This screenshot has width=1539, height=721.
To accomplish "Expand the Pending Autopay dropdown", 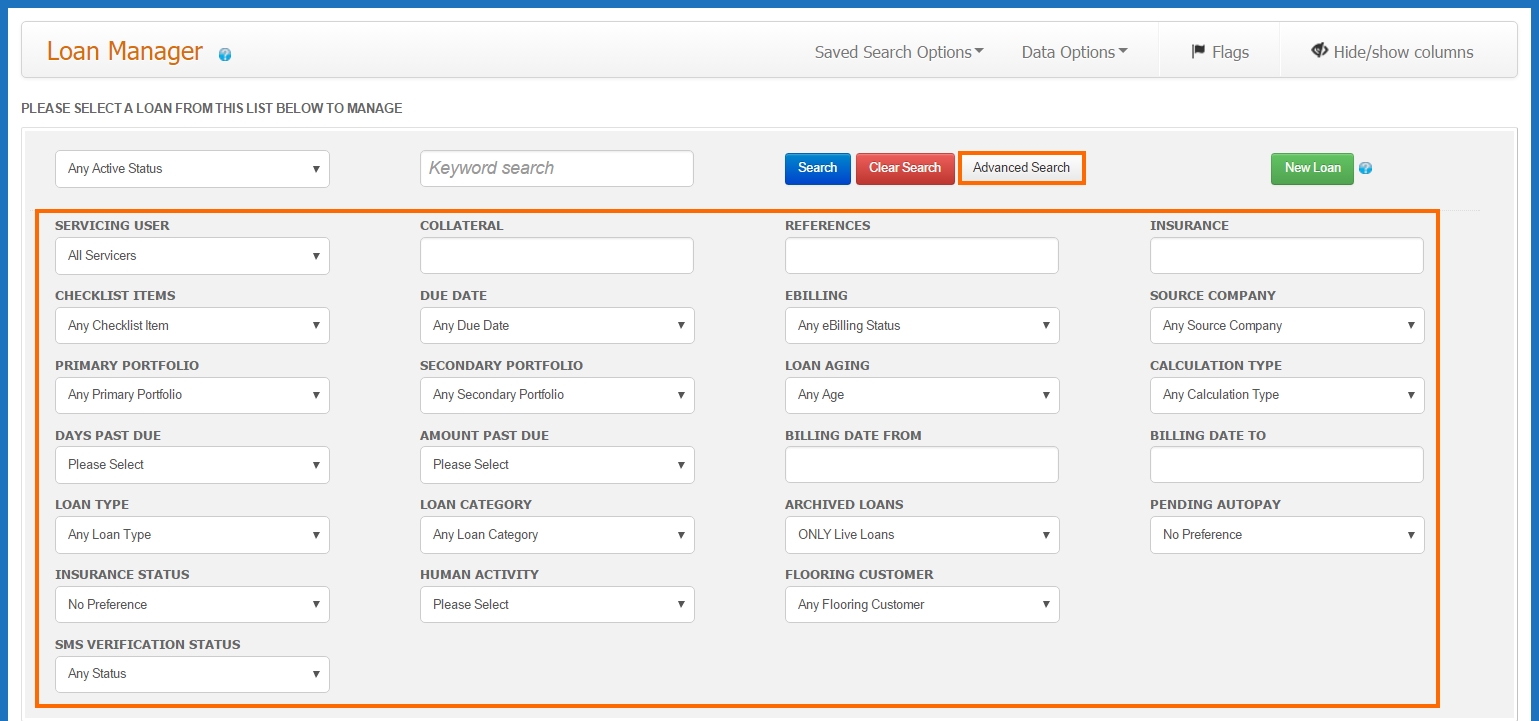I will [x=1286, y=535].
